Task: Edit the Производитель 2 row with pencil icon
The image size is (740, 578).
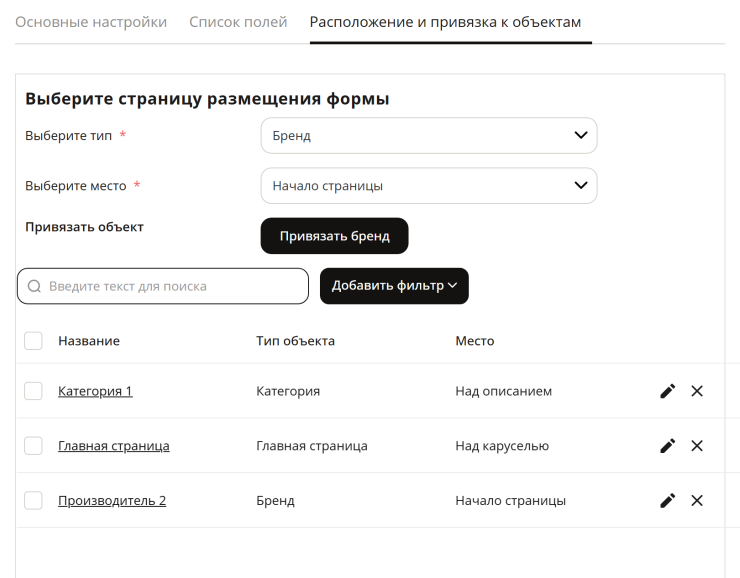Action: 667,501
